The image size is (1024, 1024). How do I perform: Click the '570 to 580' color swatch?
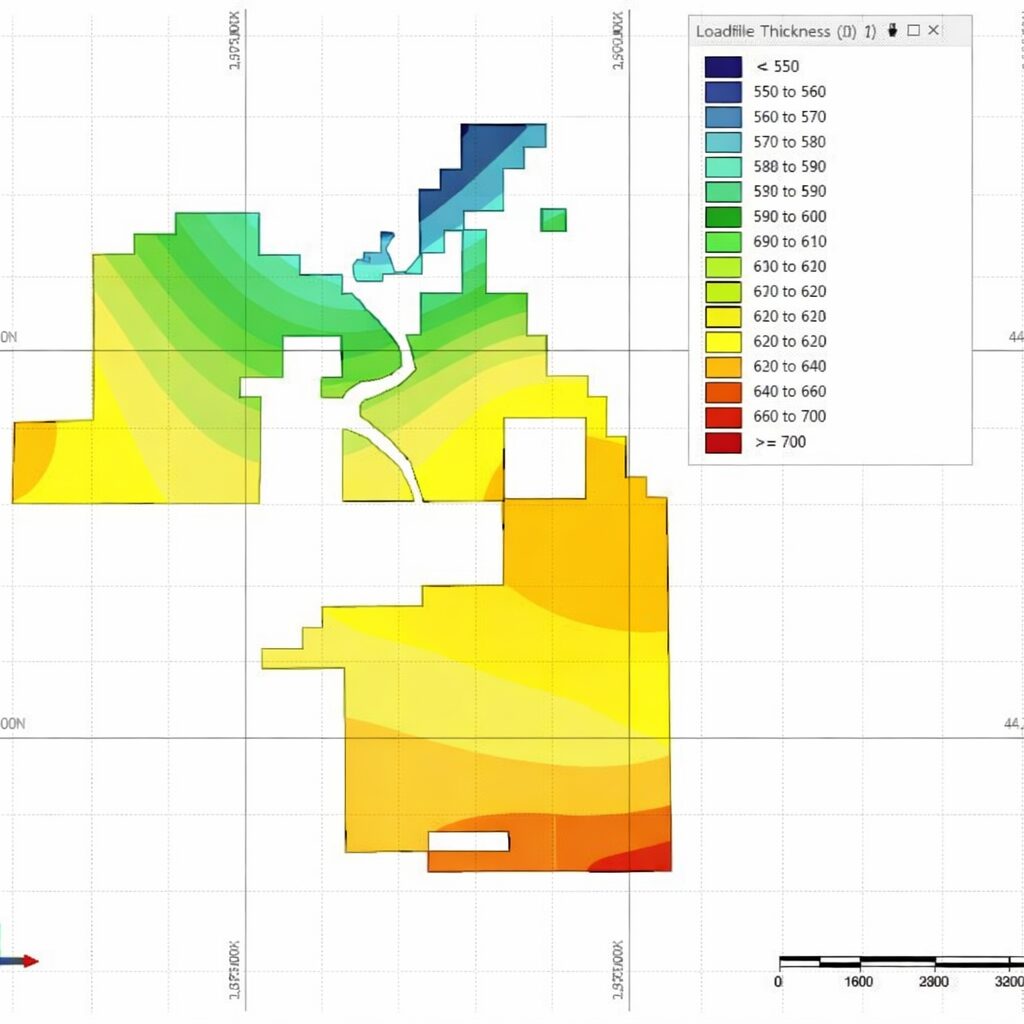tap(723, 142)
